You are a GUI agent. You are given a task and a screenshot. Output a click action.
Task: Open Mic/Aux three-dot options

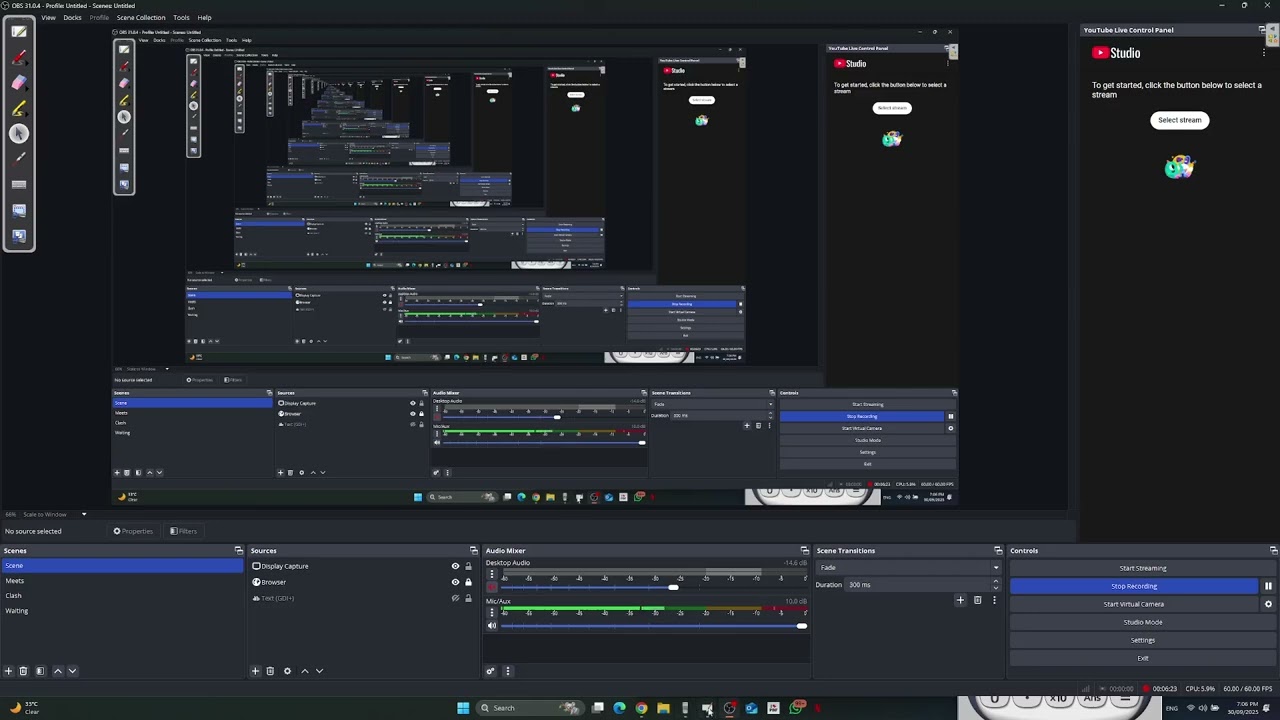tap(491, 612)
